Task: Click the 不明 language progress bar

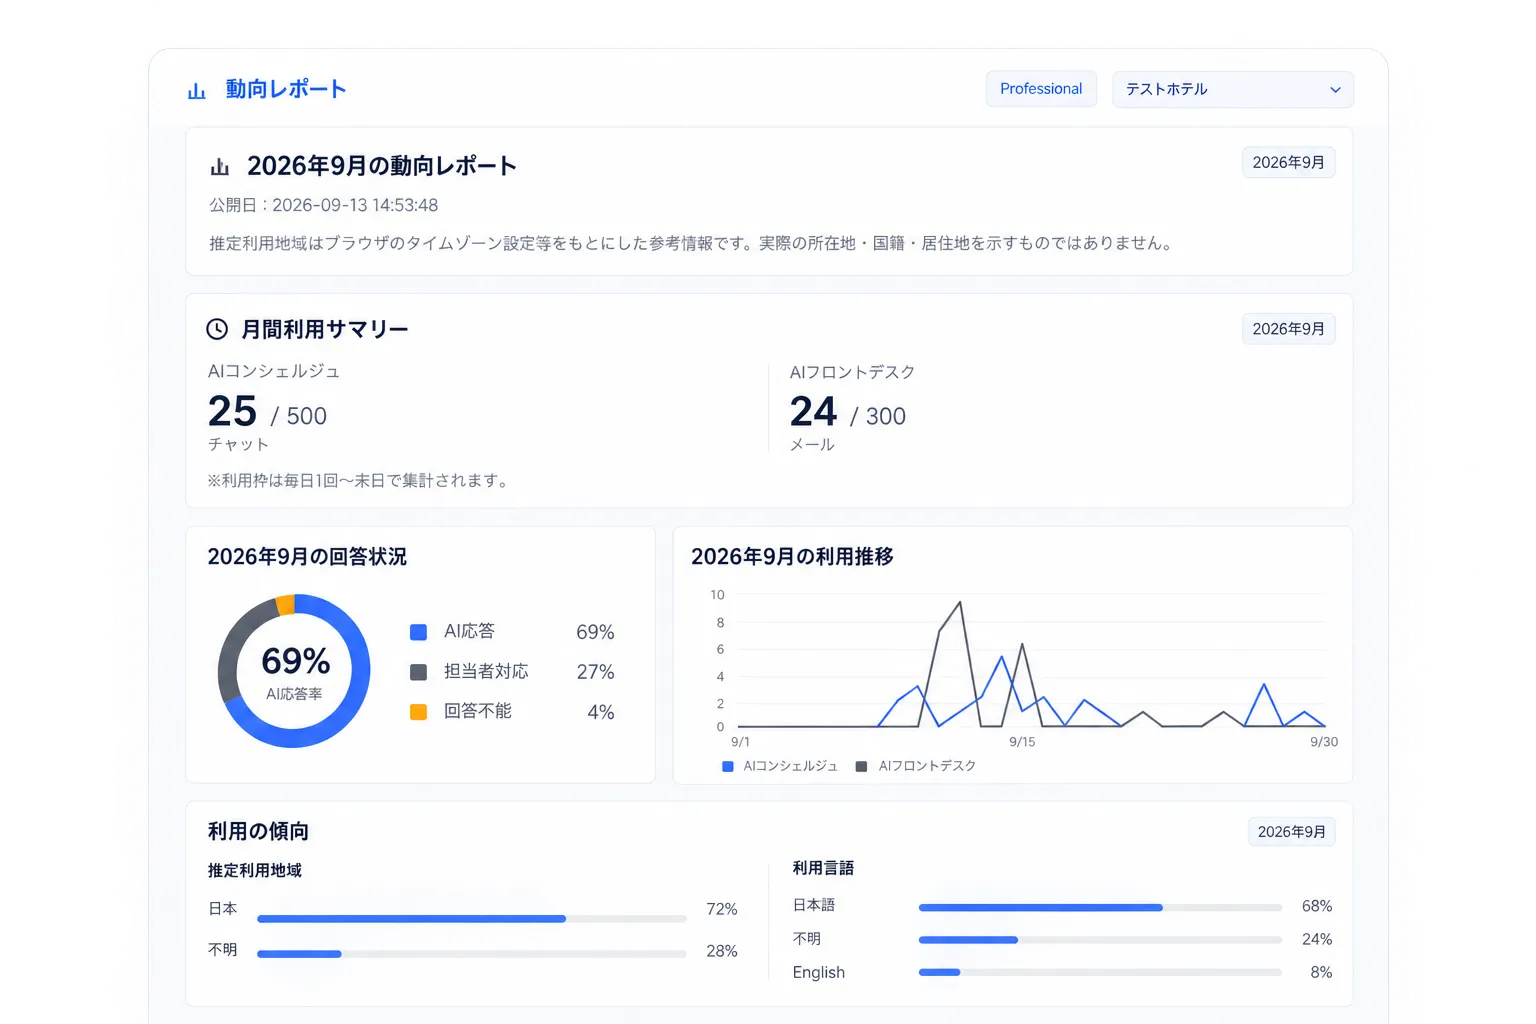Action: (x=1100, y=940)
